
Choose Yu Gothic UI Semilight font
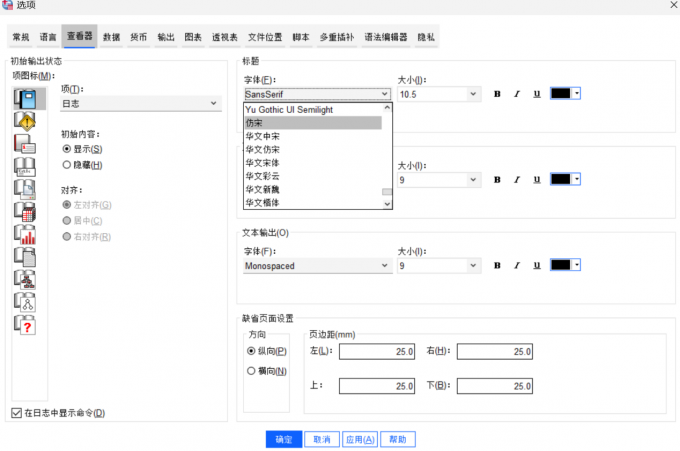313,110
